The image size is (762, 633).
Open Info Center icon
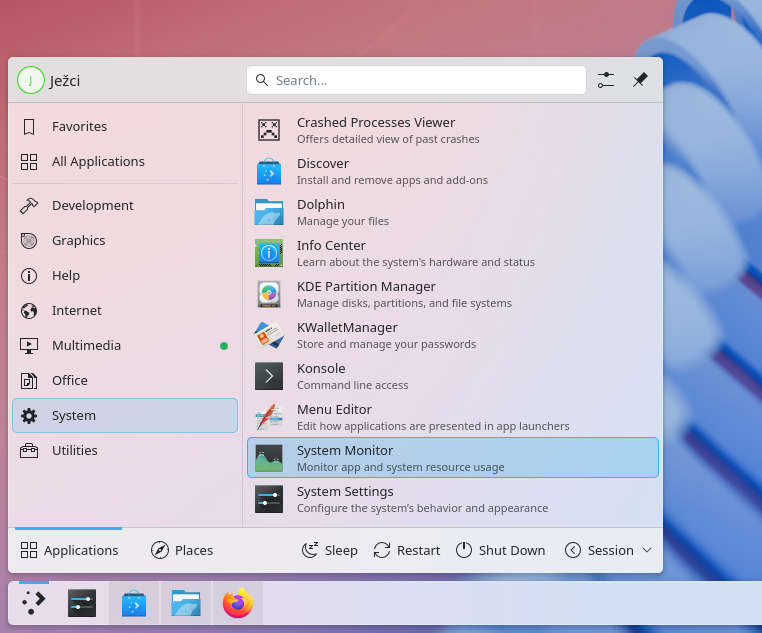(x=269, y=253)
